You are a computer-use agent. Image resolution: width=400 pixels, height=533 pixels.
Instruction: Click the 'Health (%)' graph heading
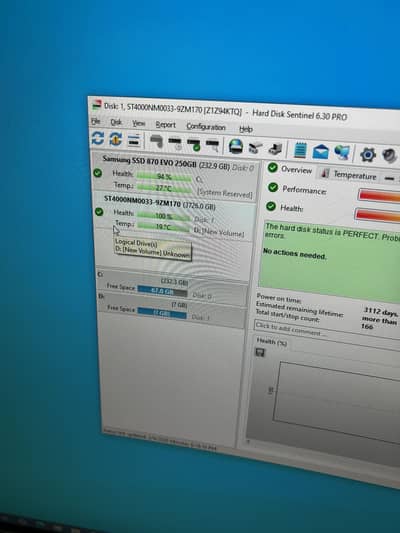(272, 341)
